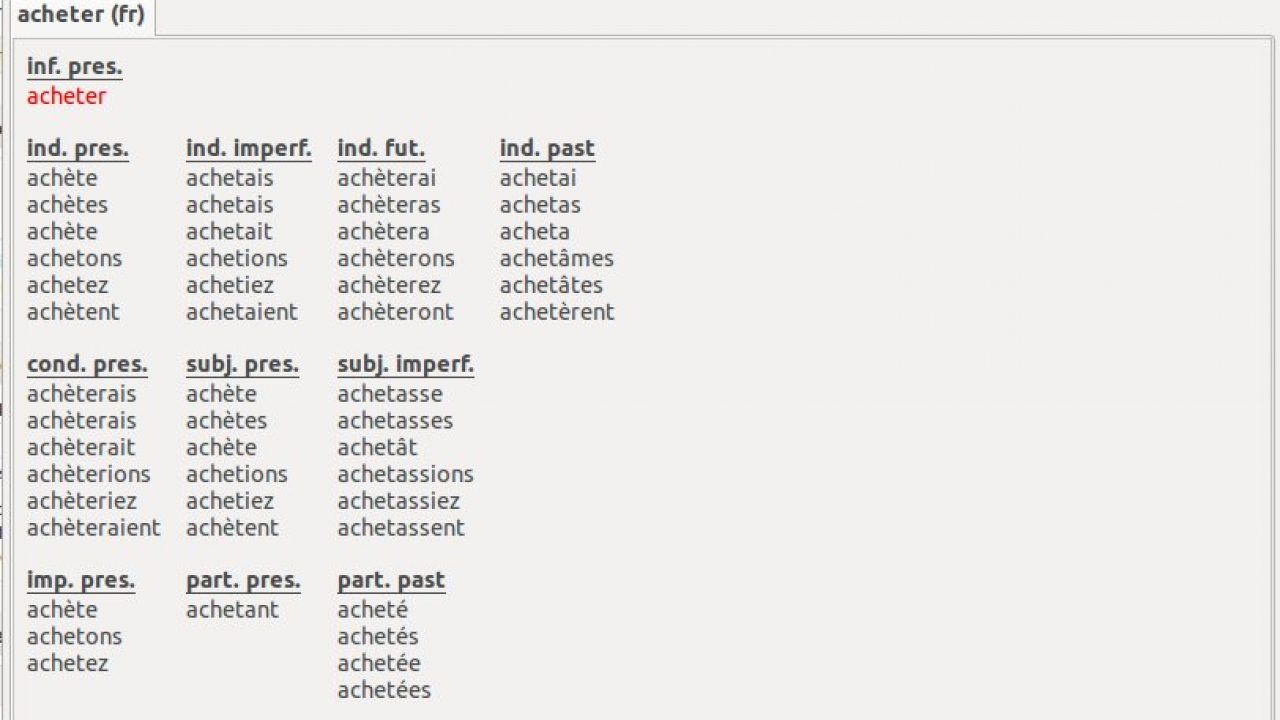Select the acheter (fr) tab

click(81, 15)
